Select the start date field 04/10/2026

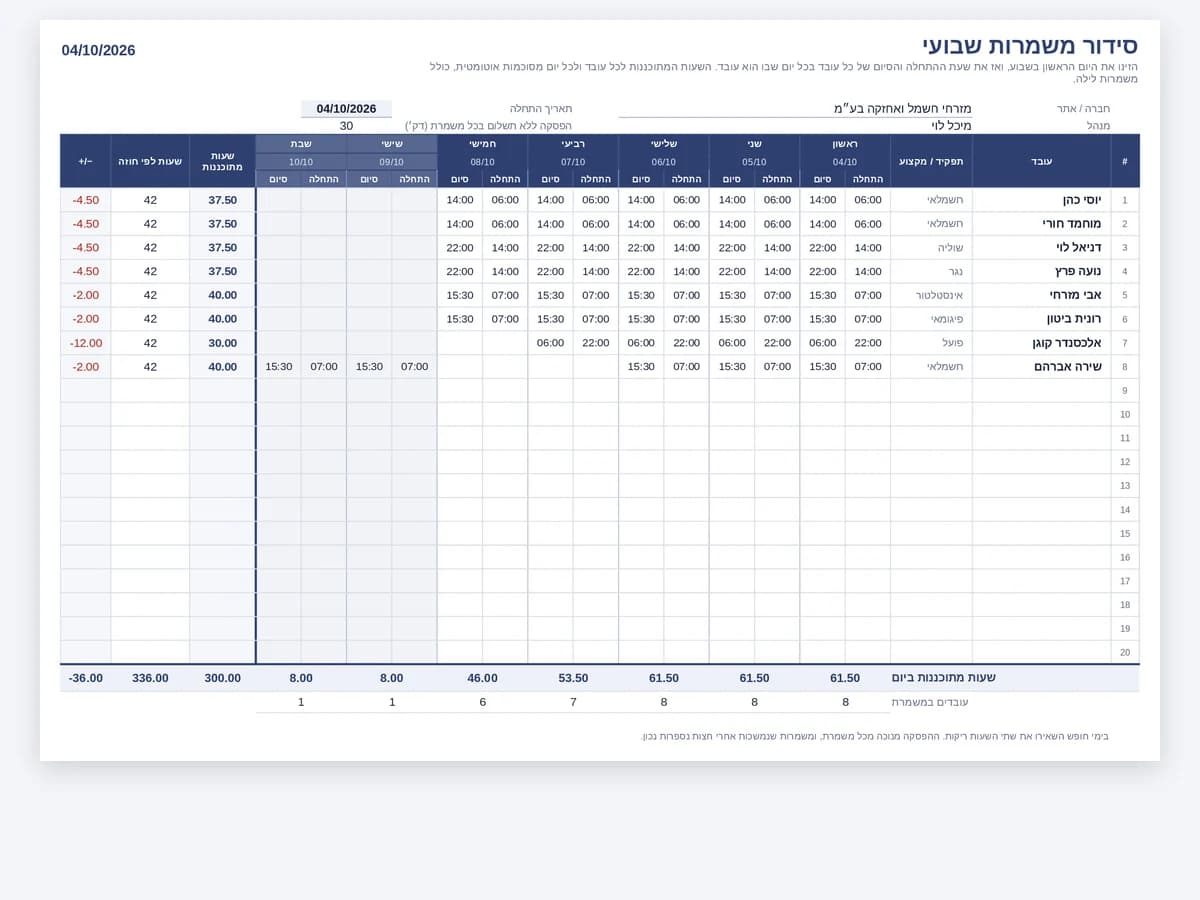tap(346, 109)
